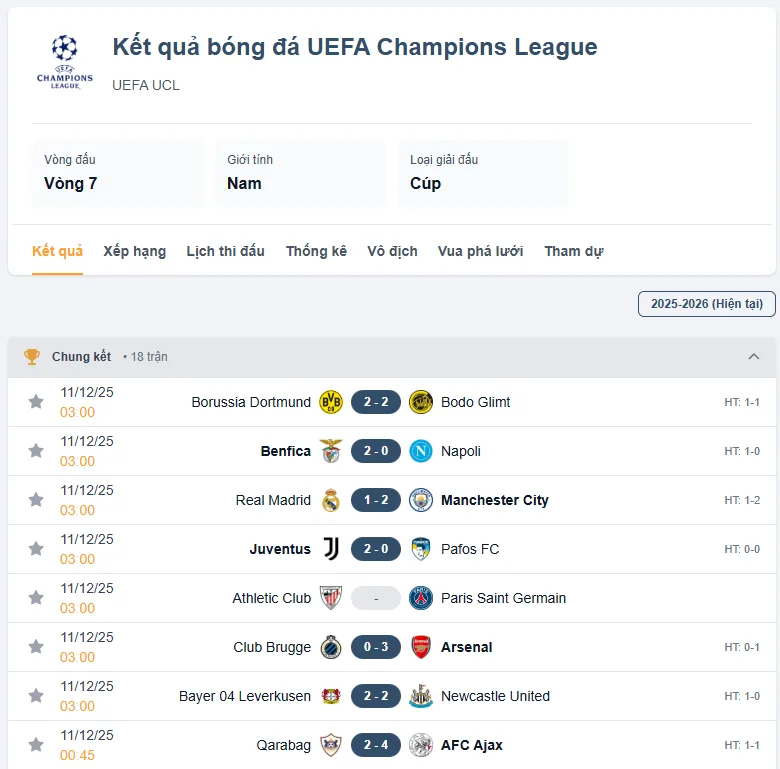This screenshot has width=780, height=769.
Task: Click the Benfica team crest
Action: (x=331, y=451)
